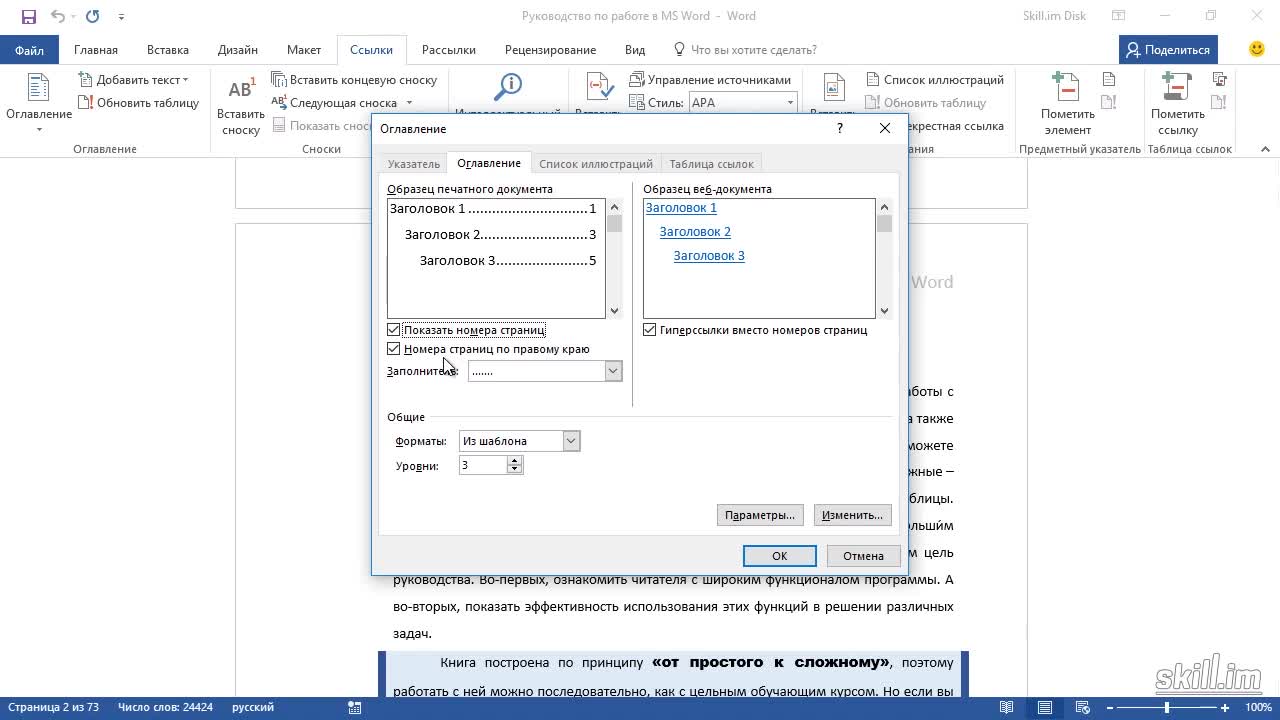Image resolution: width=1280 pixels, height=720 pixels.
Task: Click Пометить элемент icon
Action: click(1067, 88)
